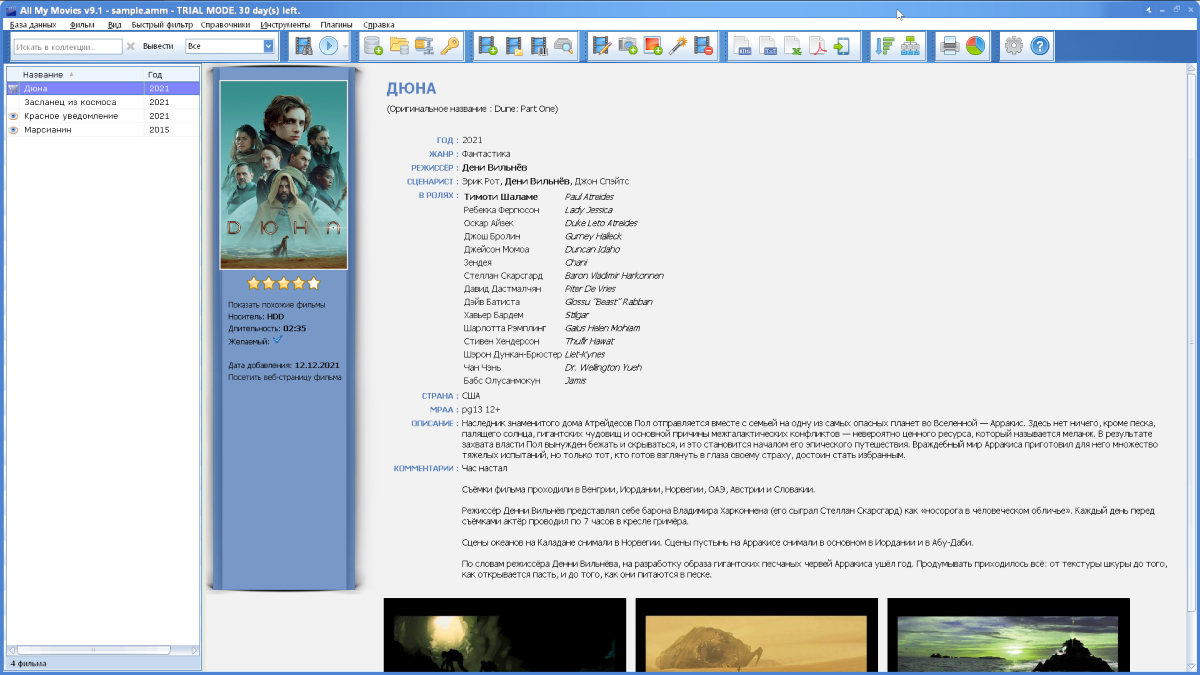Screen dimensions: 1200x675
Task: Click the sort order toolbar icon
Action: [x=884, y=46]
